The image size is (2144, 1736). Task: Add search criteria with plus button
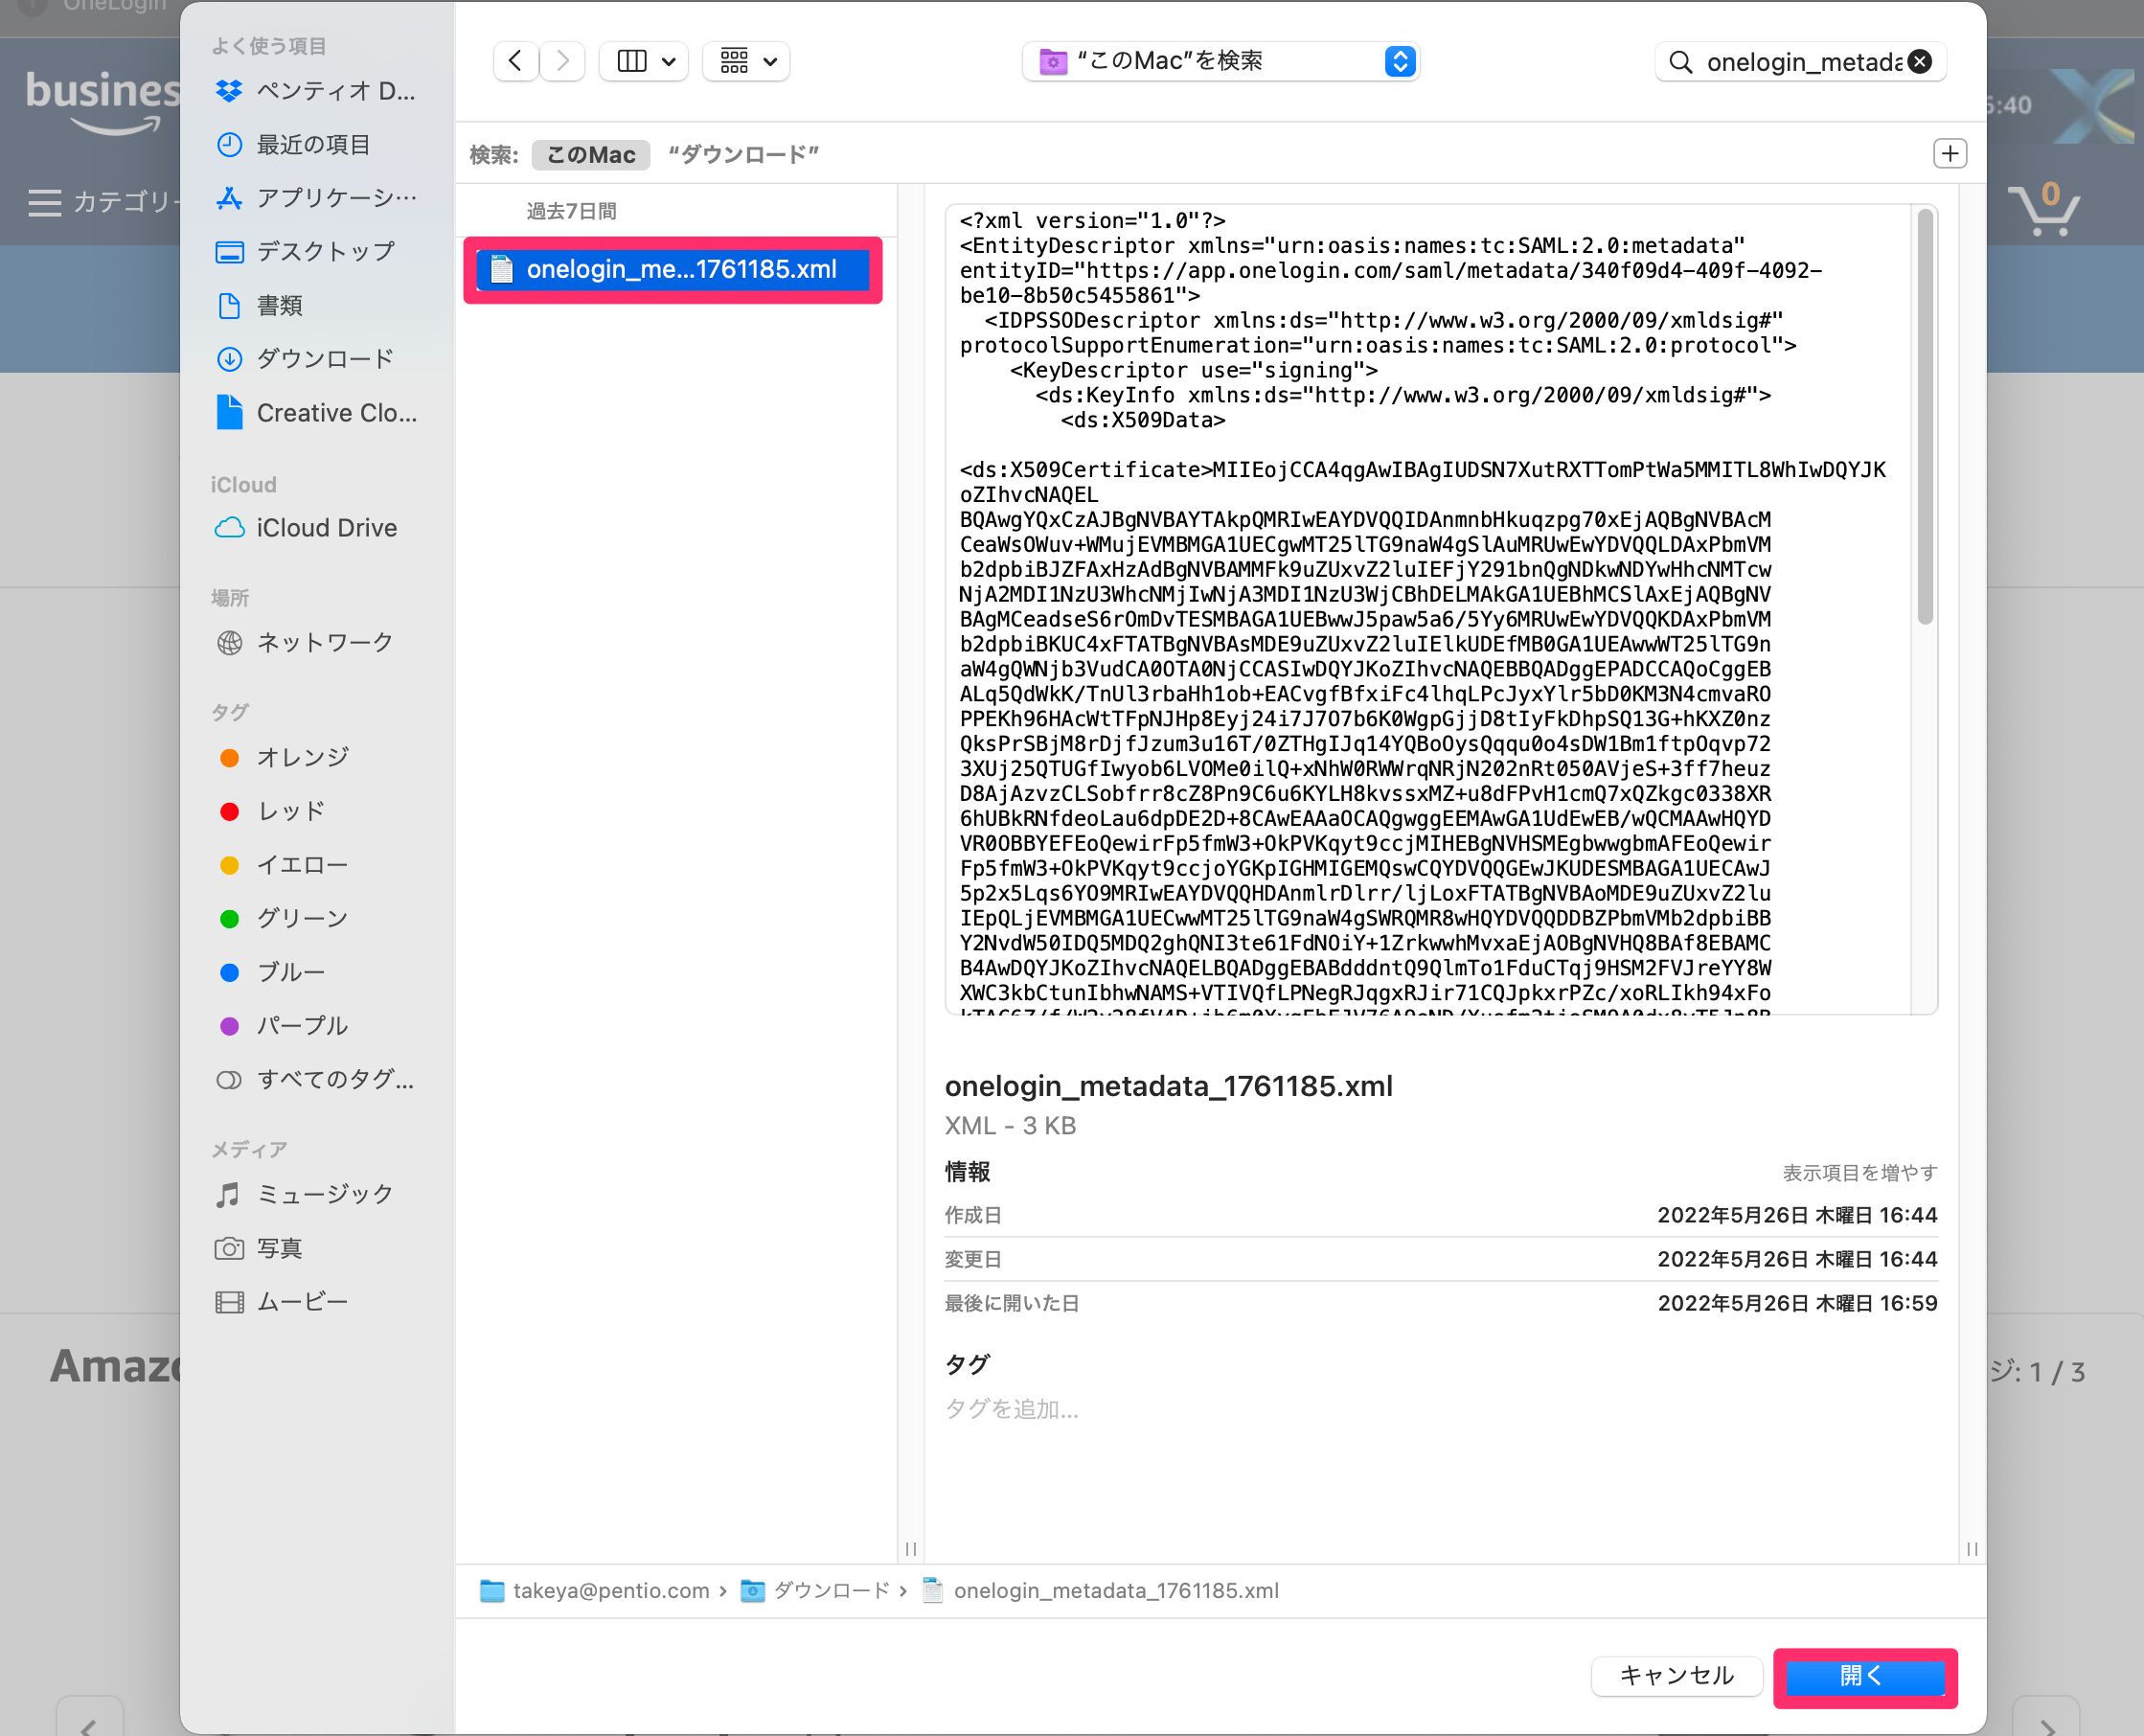pos(1949,154)
